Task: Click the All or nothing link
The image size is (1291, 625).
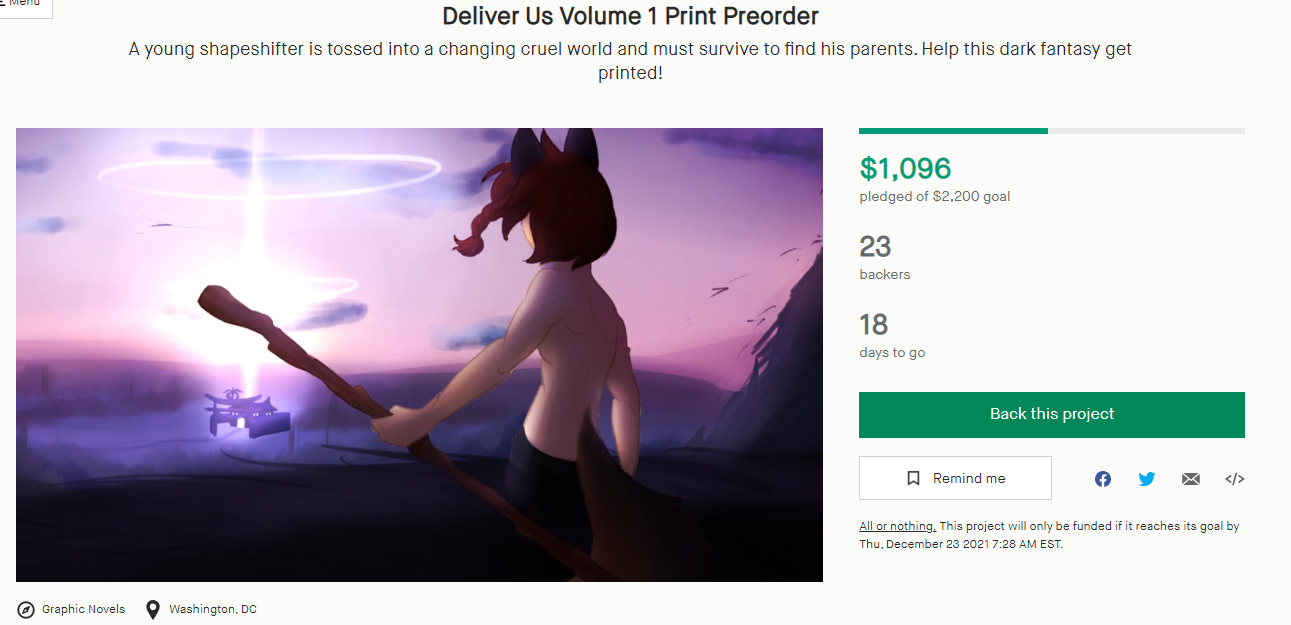Action: (x=897, y=526)
